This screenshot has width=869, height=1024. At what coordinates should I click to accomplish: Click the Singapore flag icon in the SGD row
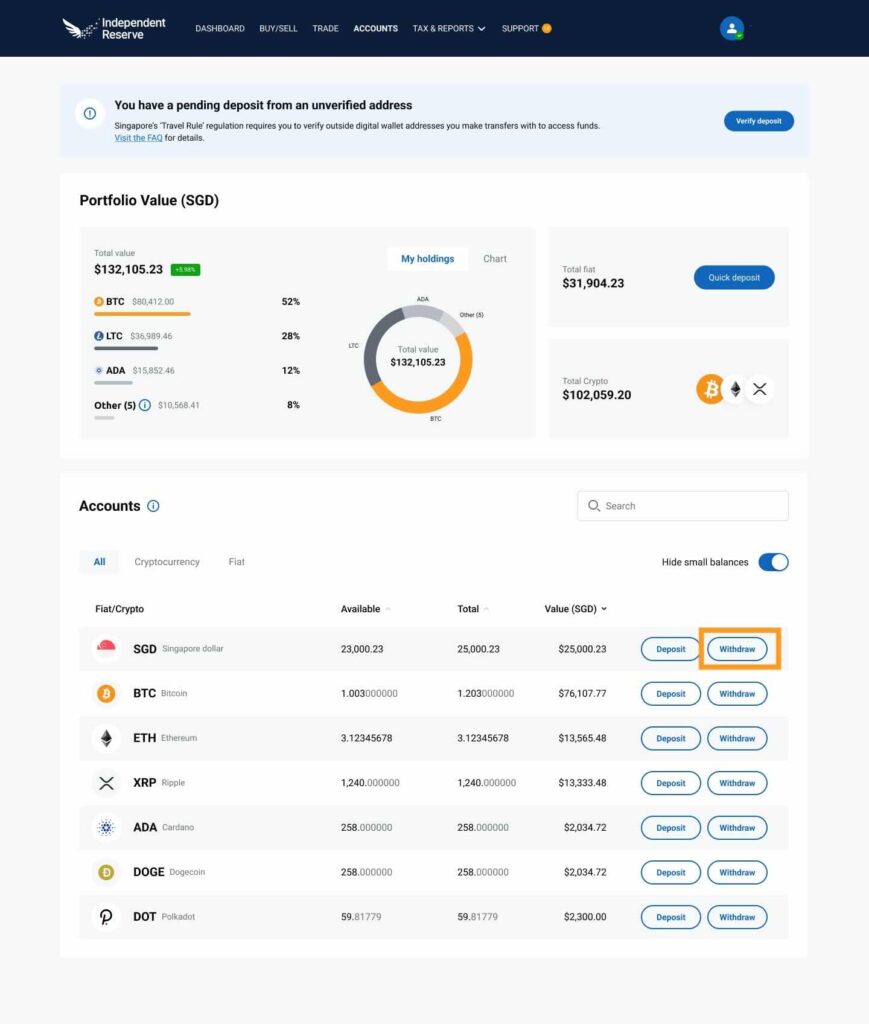[106, 648]
